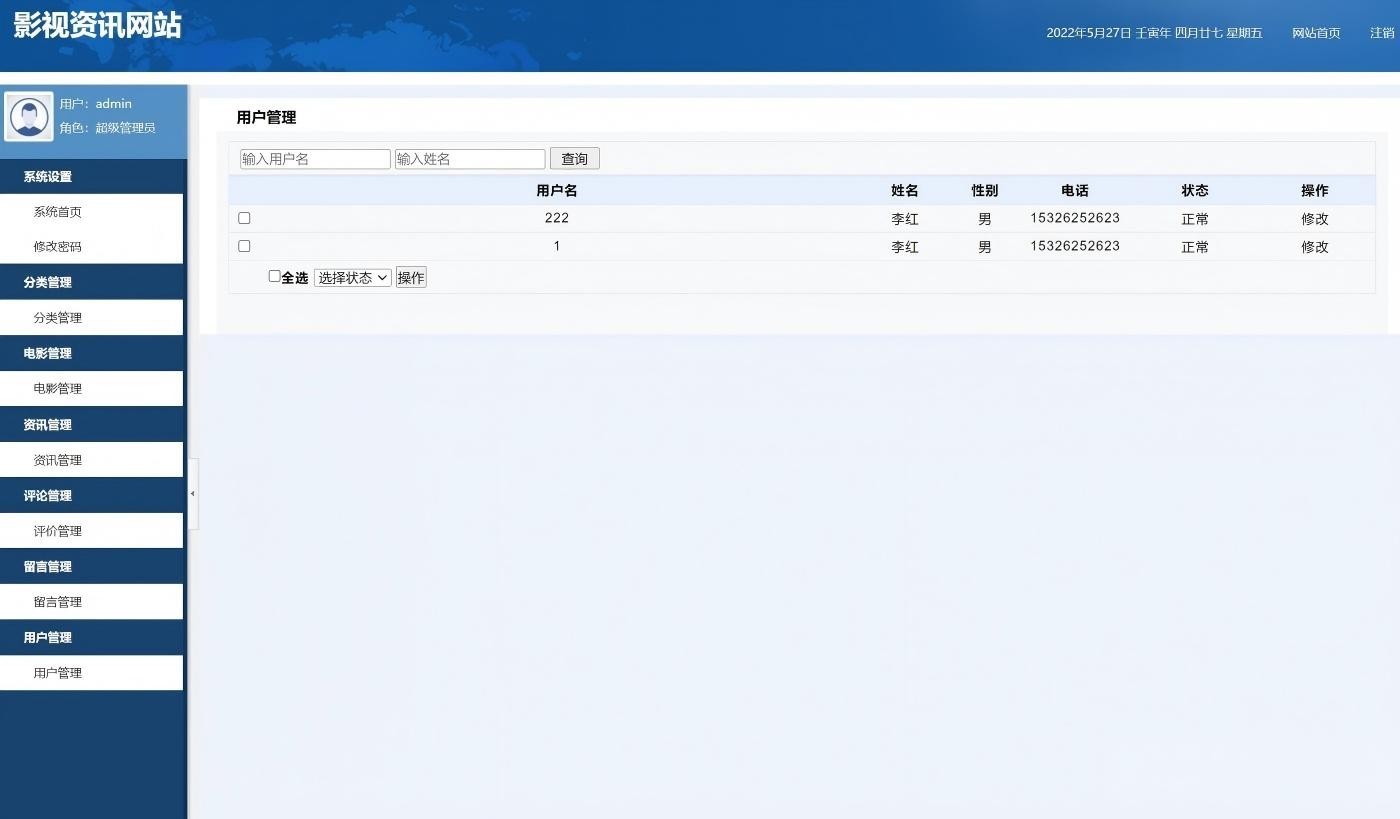Select 李红 in the row of user 222
The height and width of the screenshot is (819, 1400).
pos(905,219)
